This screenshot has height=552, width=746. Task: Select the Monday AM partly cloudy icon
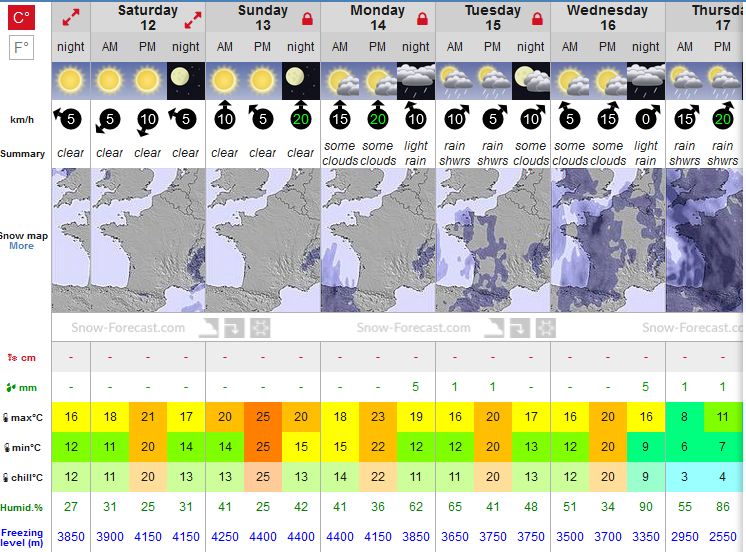tap(340, 81)
